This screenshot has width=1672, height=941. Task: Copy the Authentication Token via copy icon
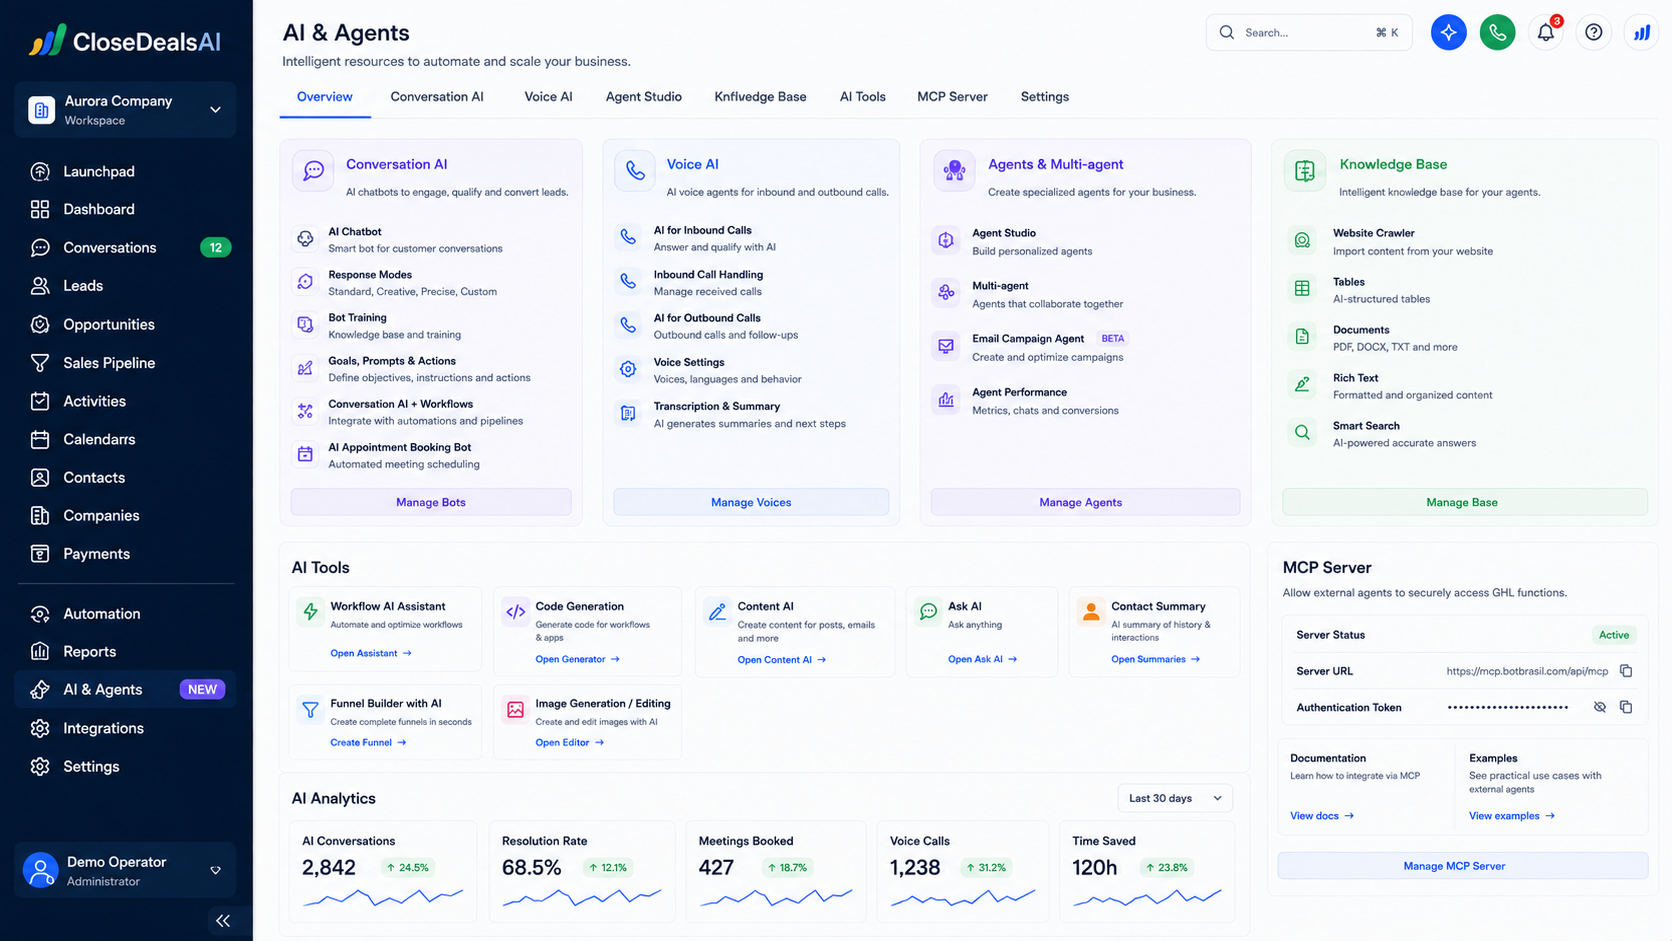pyautogui.click(x=1626, y=707)
